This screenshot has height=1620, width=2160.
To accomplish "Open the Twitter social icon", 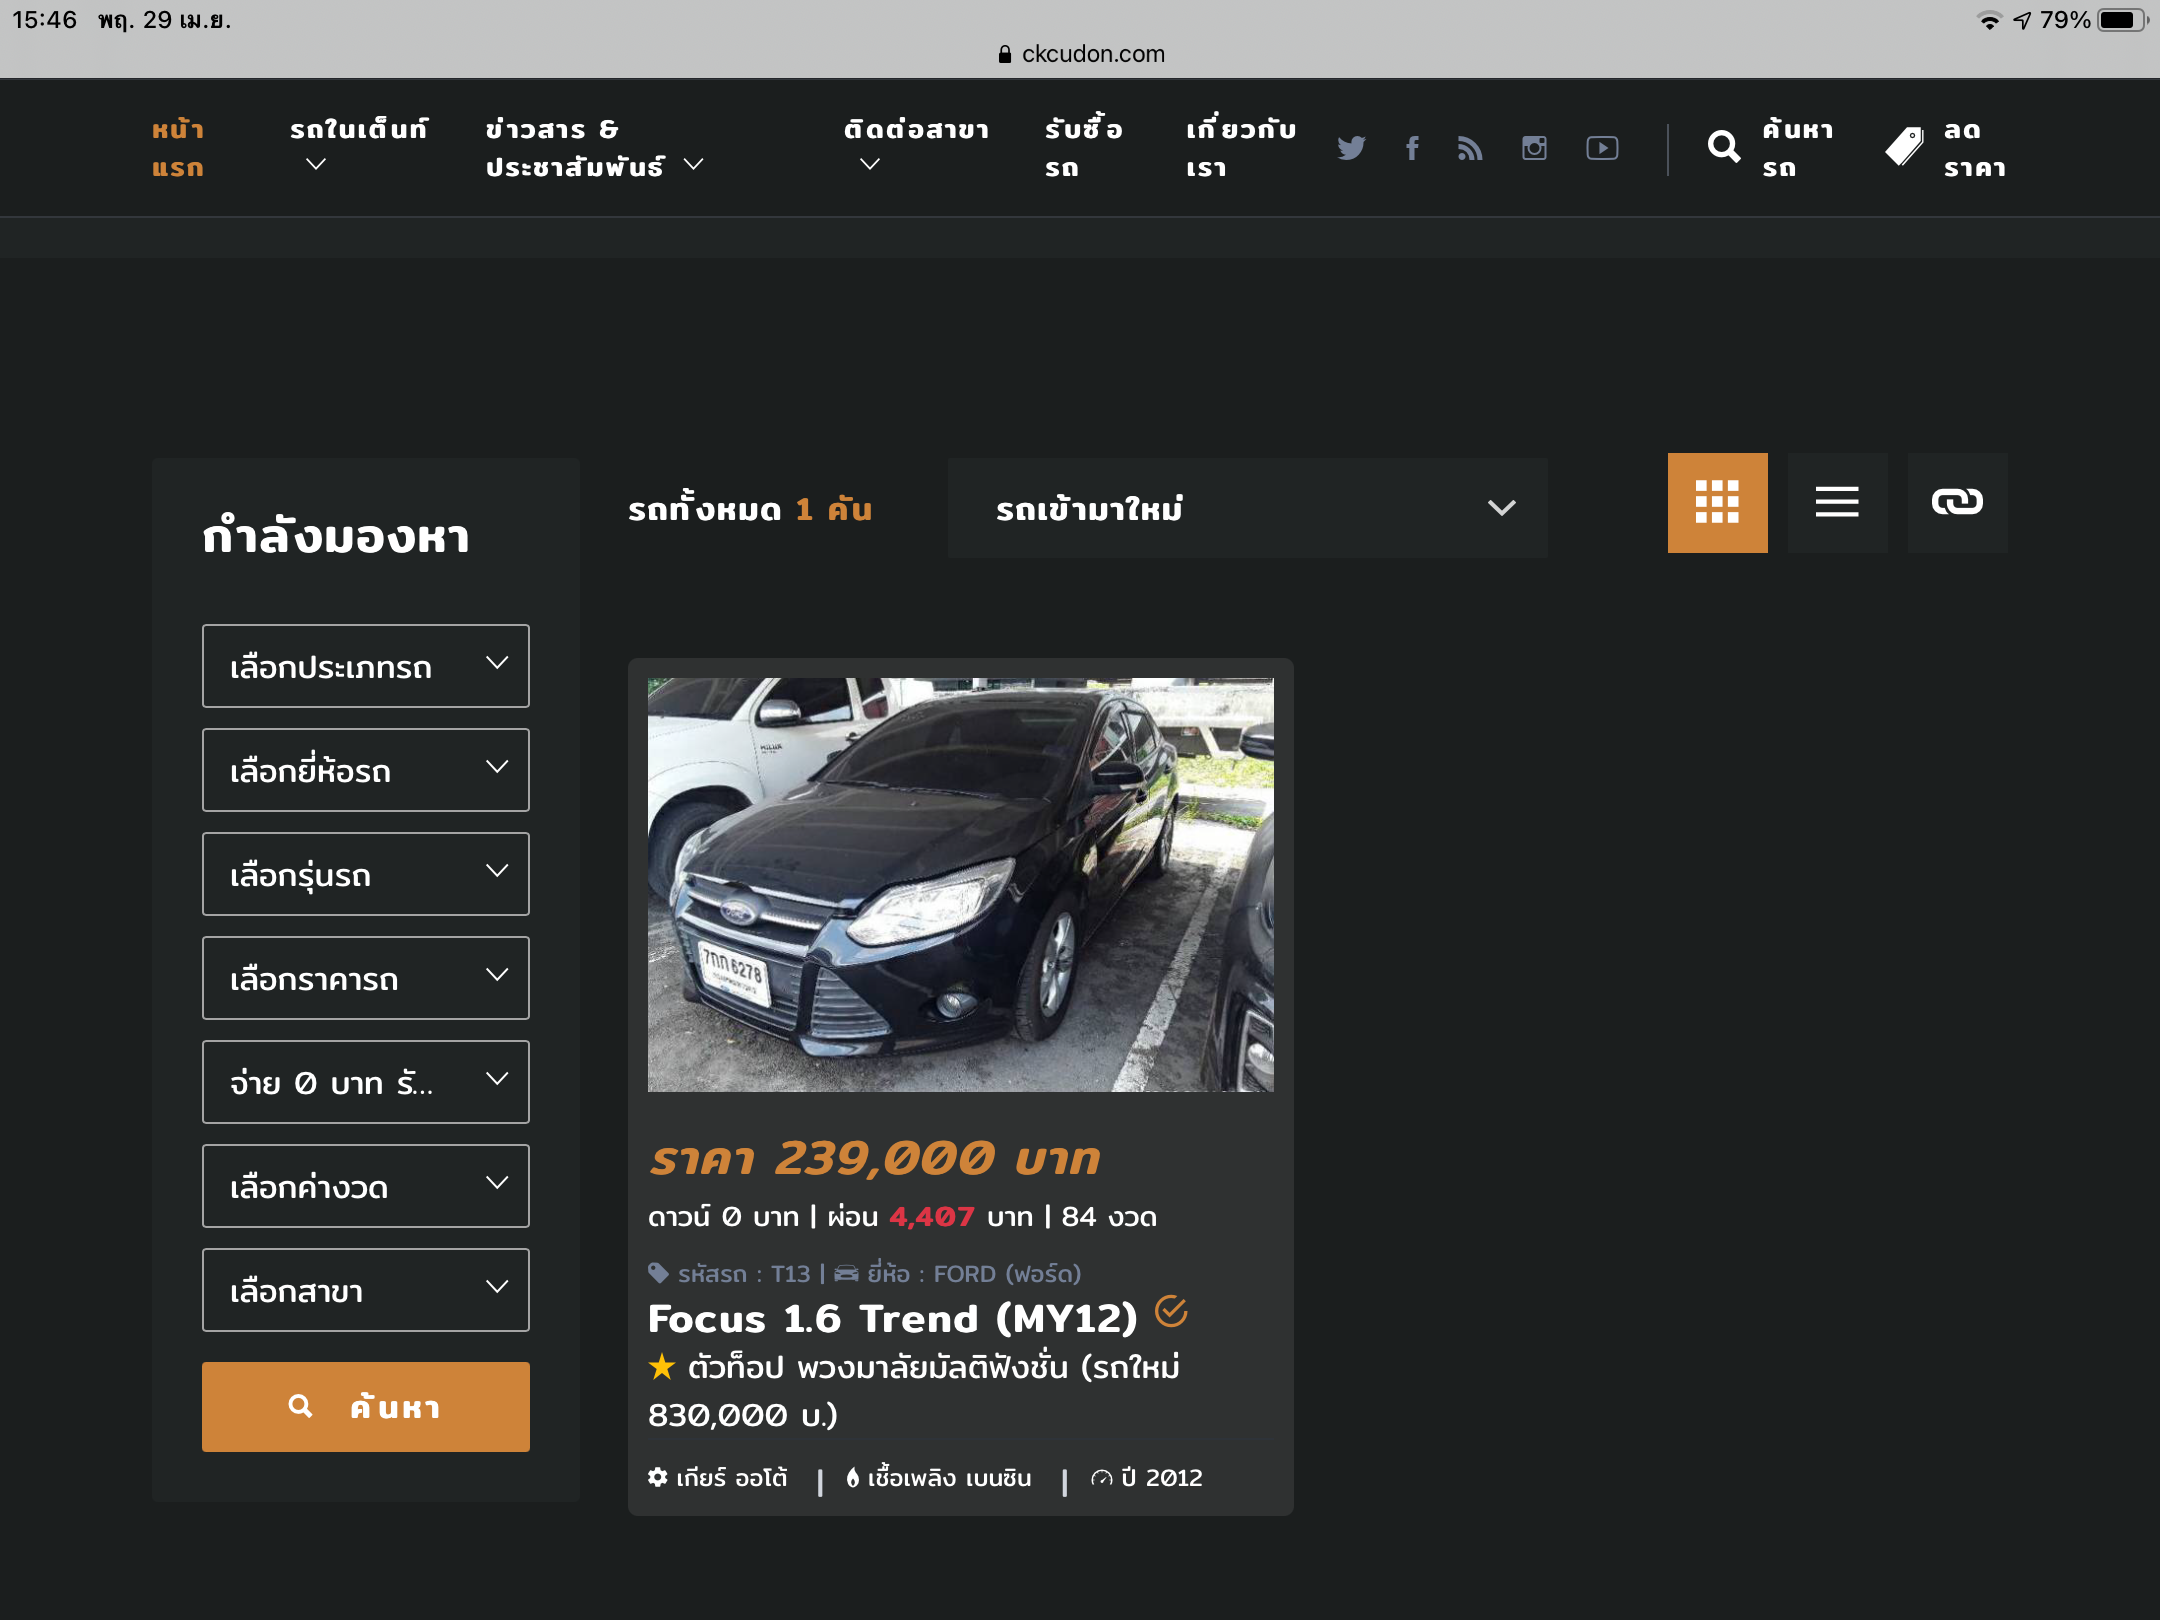I will click(1351, 148).
